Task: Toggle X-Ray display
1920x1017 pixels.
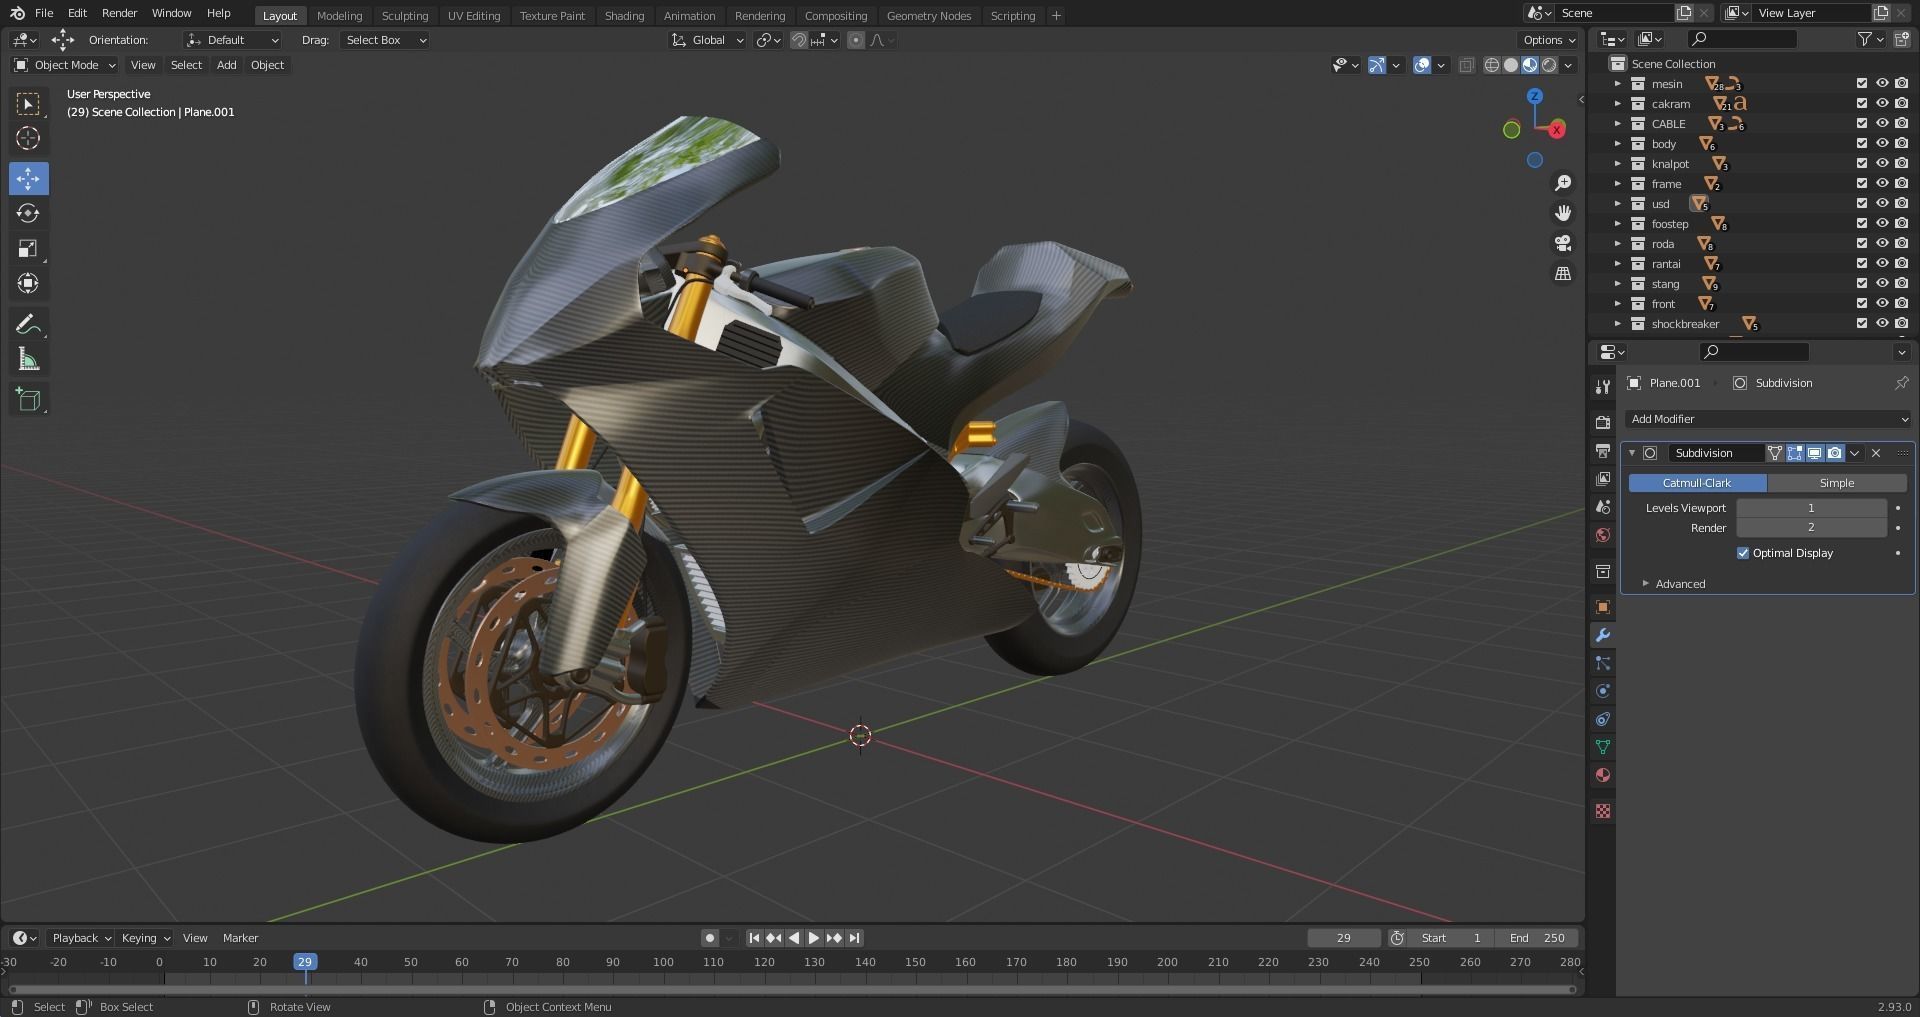Action: 1467,65
